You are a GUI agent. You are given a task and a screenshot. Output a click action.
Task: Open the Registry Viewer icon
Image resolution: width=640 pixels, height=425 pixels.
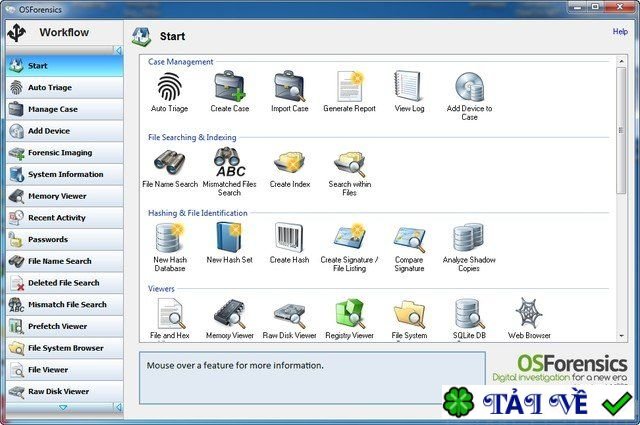(350, 313)
